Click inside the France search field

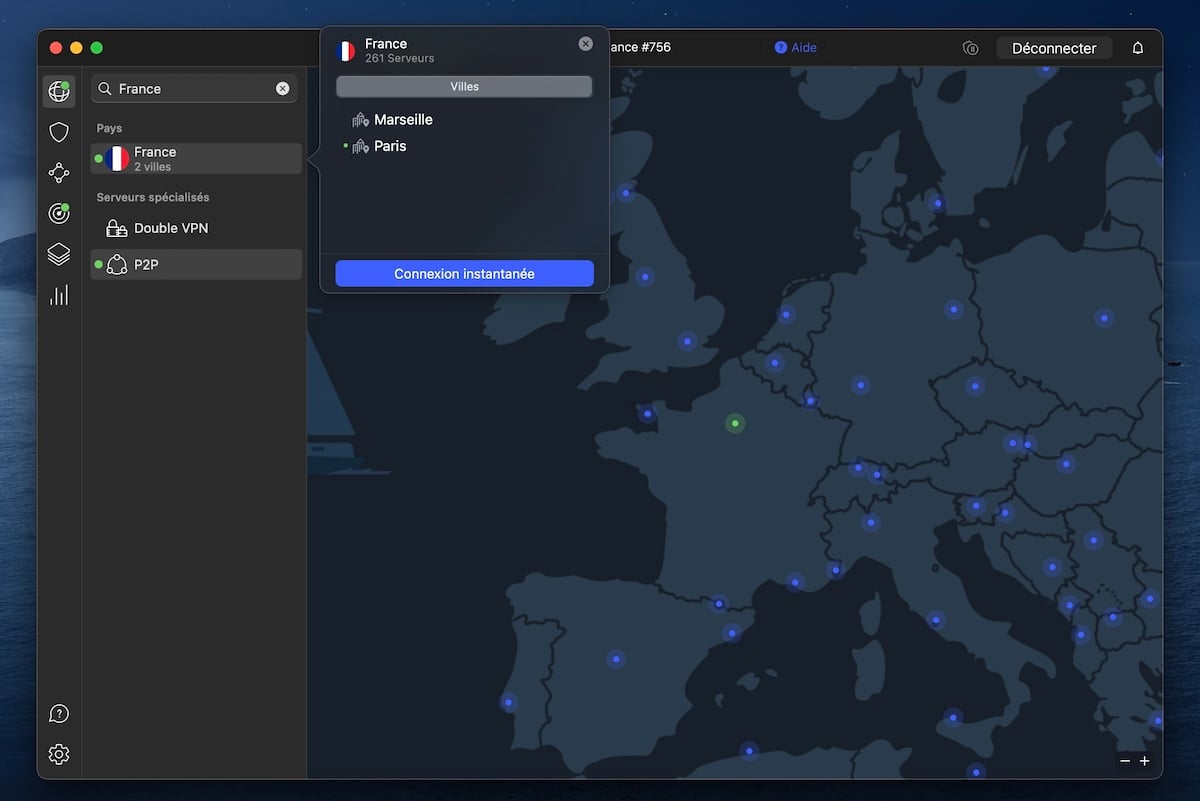pos(194,89)
